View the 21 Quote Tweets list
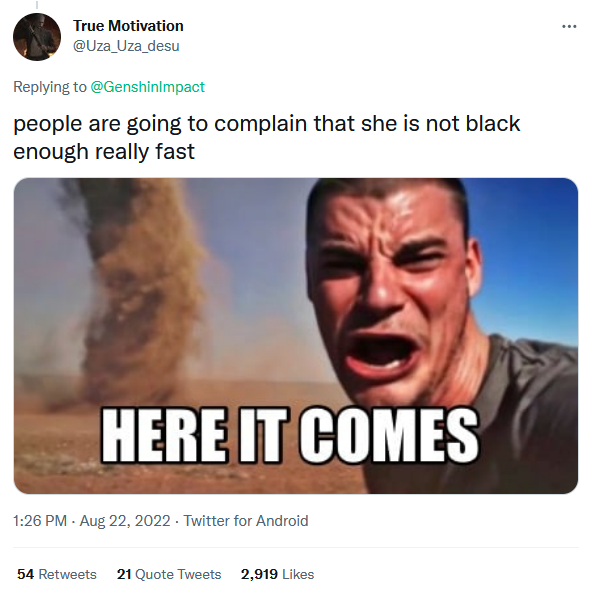592x597 pixels. pos(169,574)
